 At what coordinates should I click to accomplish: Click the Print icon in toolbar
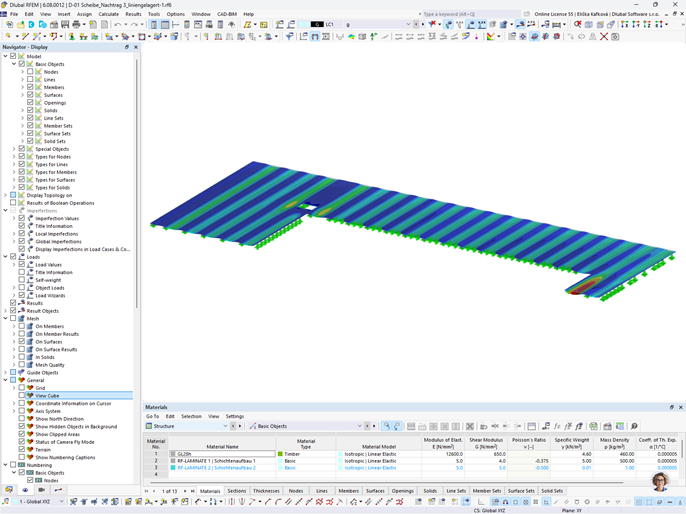[x=76, y=24]
